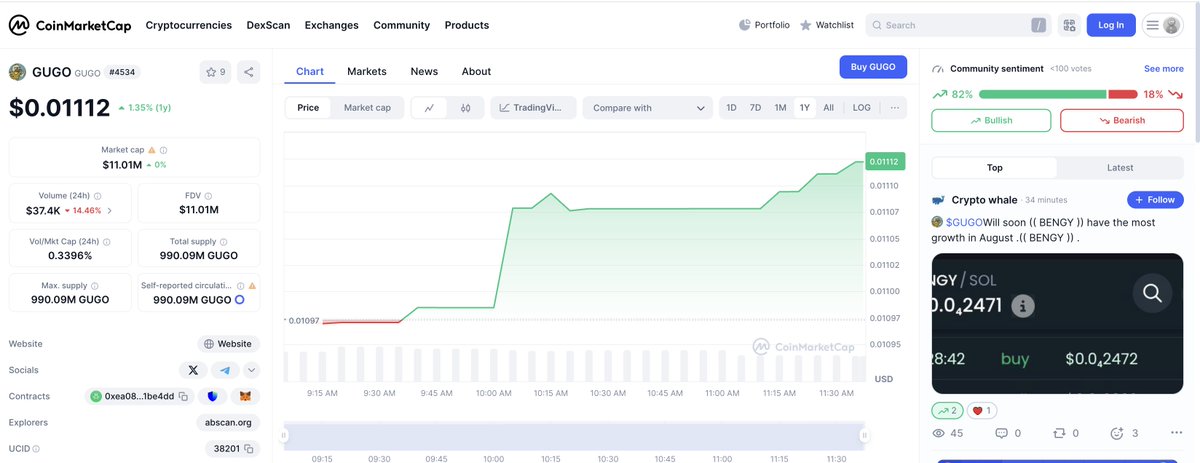
Task: Vote Bearish on community sentiment
Action: [x=1122, y=120]
